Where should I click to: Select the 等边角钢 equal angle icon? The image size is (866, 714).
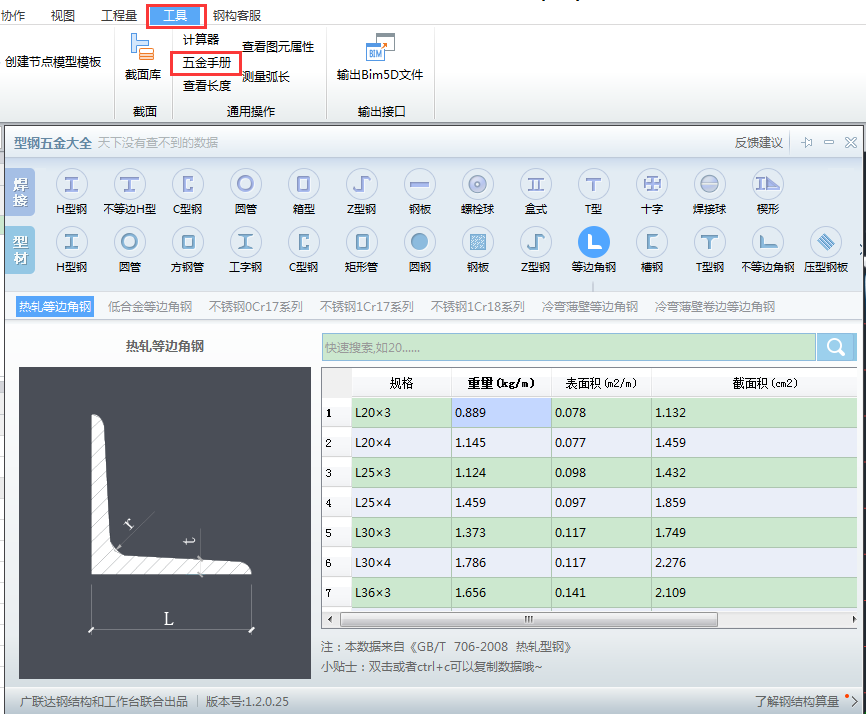coord(594,242)
